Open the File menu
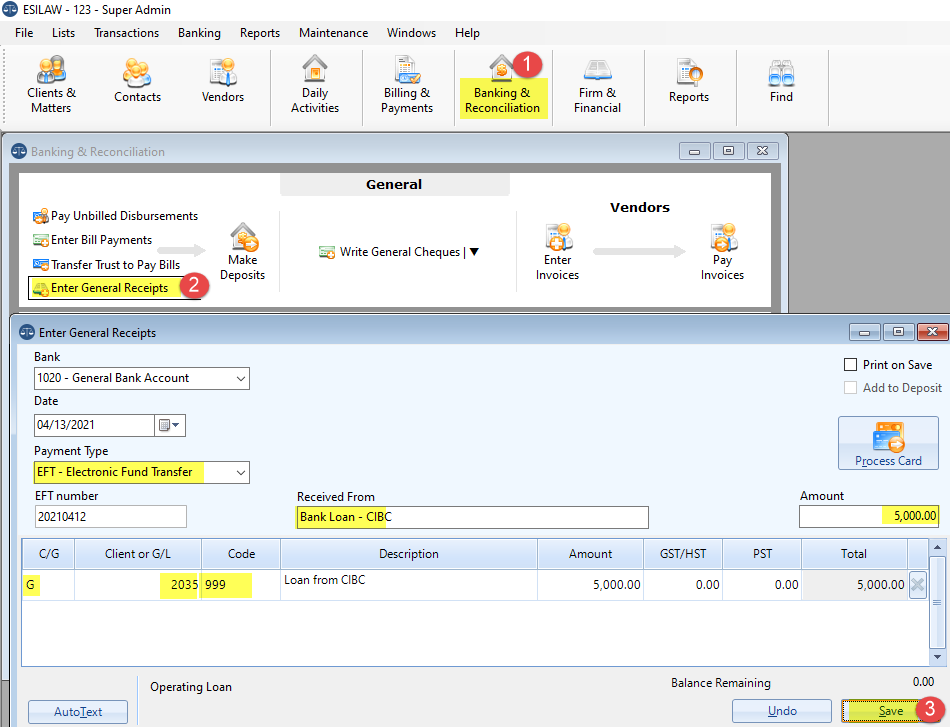This screenshot has width=950, height=727. tap(24, 33)
